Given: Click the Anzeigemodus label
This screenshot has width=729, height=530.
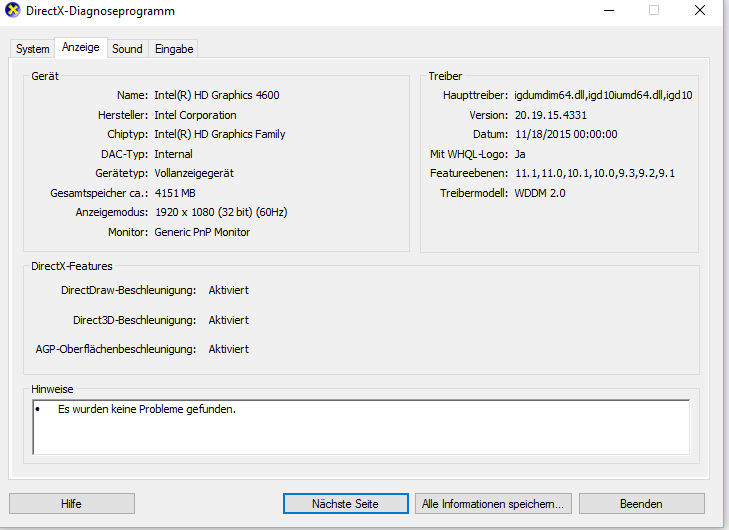Looking at the screenshot, I should click(x=112, y=212).
